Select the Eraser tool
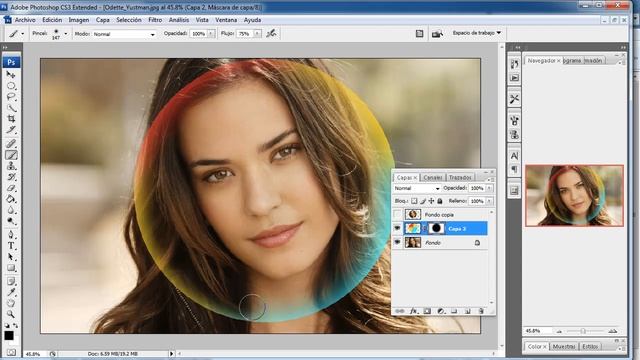Screen dimensions: 640x360 (x=11, y=188)
